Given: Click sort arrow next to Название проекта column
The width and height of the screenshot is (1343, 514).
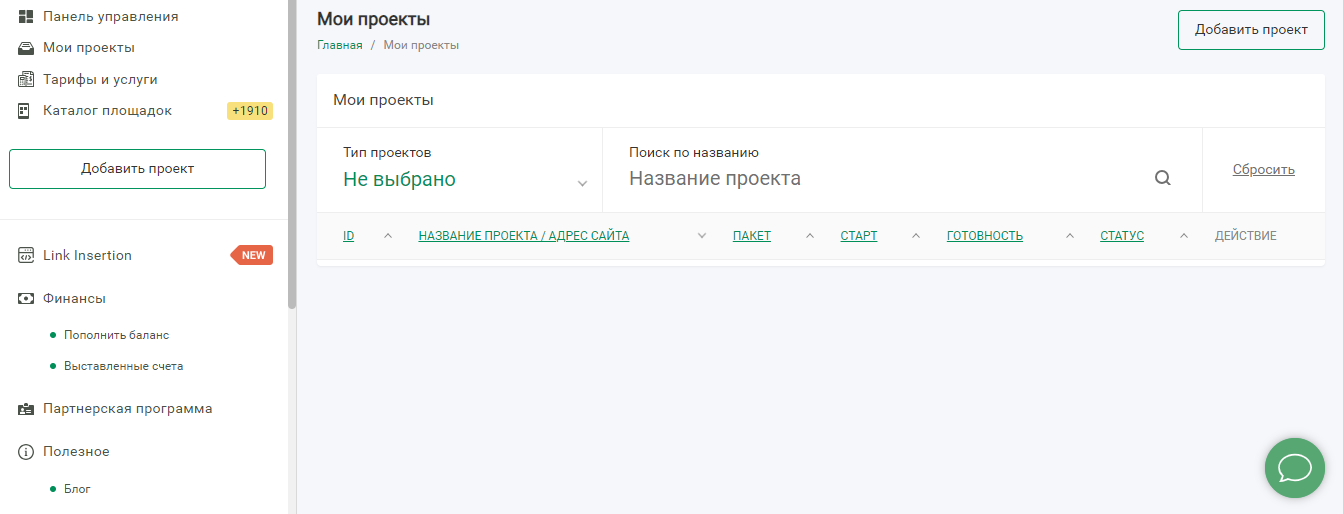Looking at the screenshot, I should pyautogui.click(x=702, y=236).
